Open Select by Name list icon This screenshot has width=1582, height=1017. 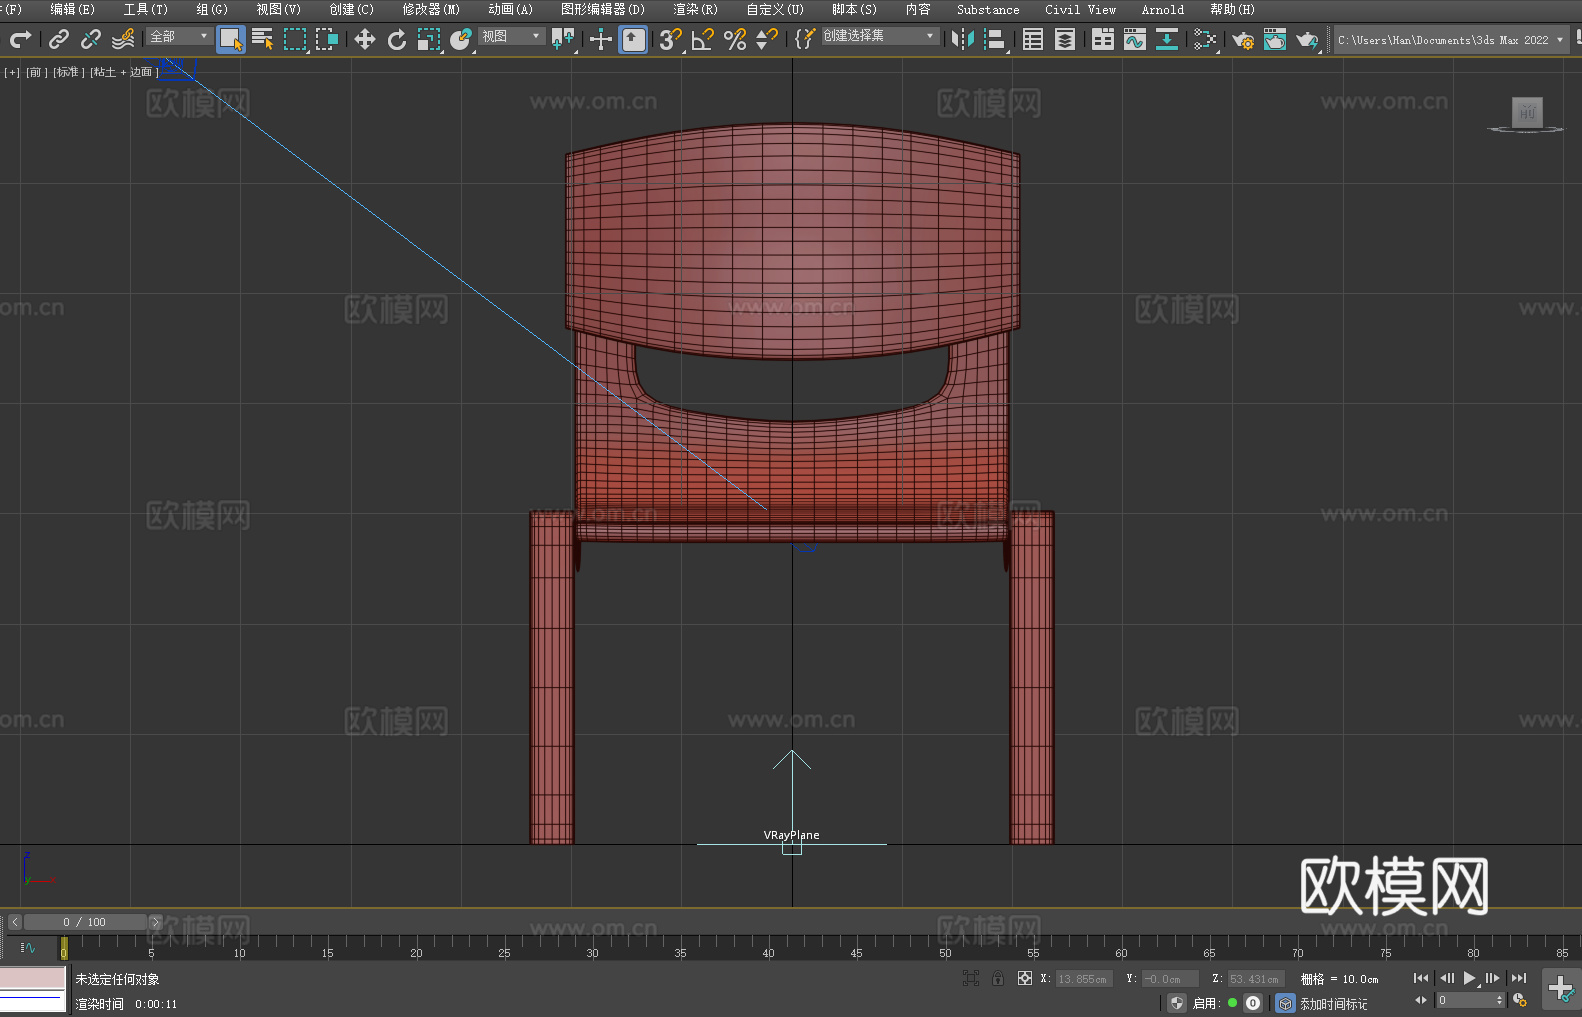[x=263, y=39]
